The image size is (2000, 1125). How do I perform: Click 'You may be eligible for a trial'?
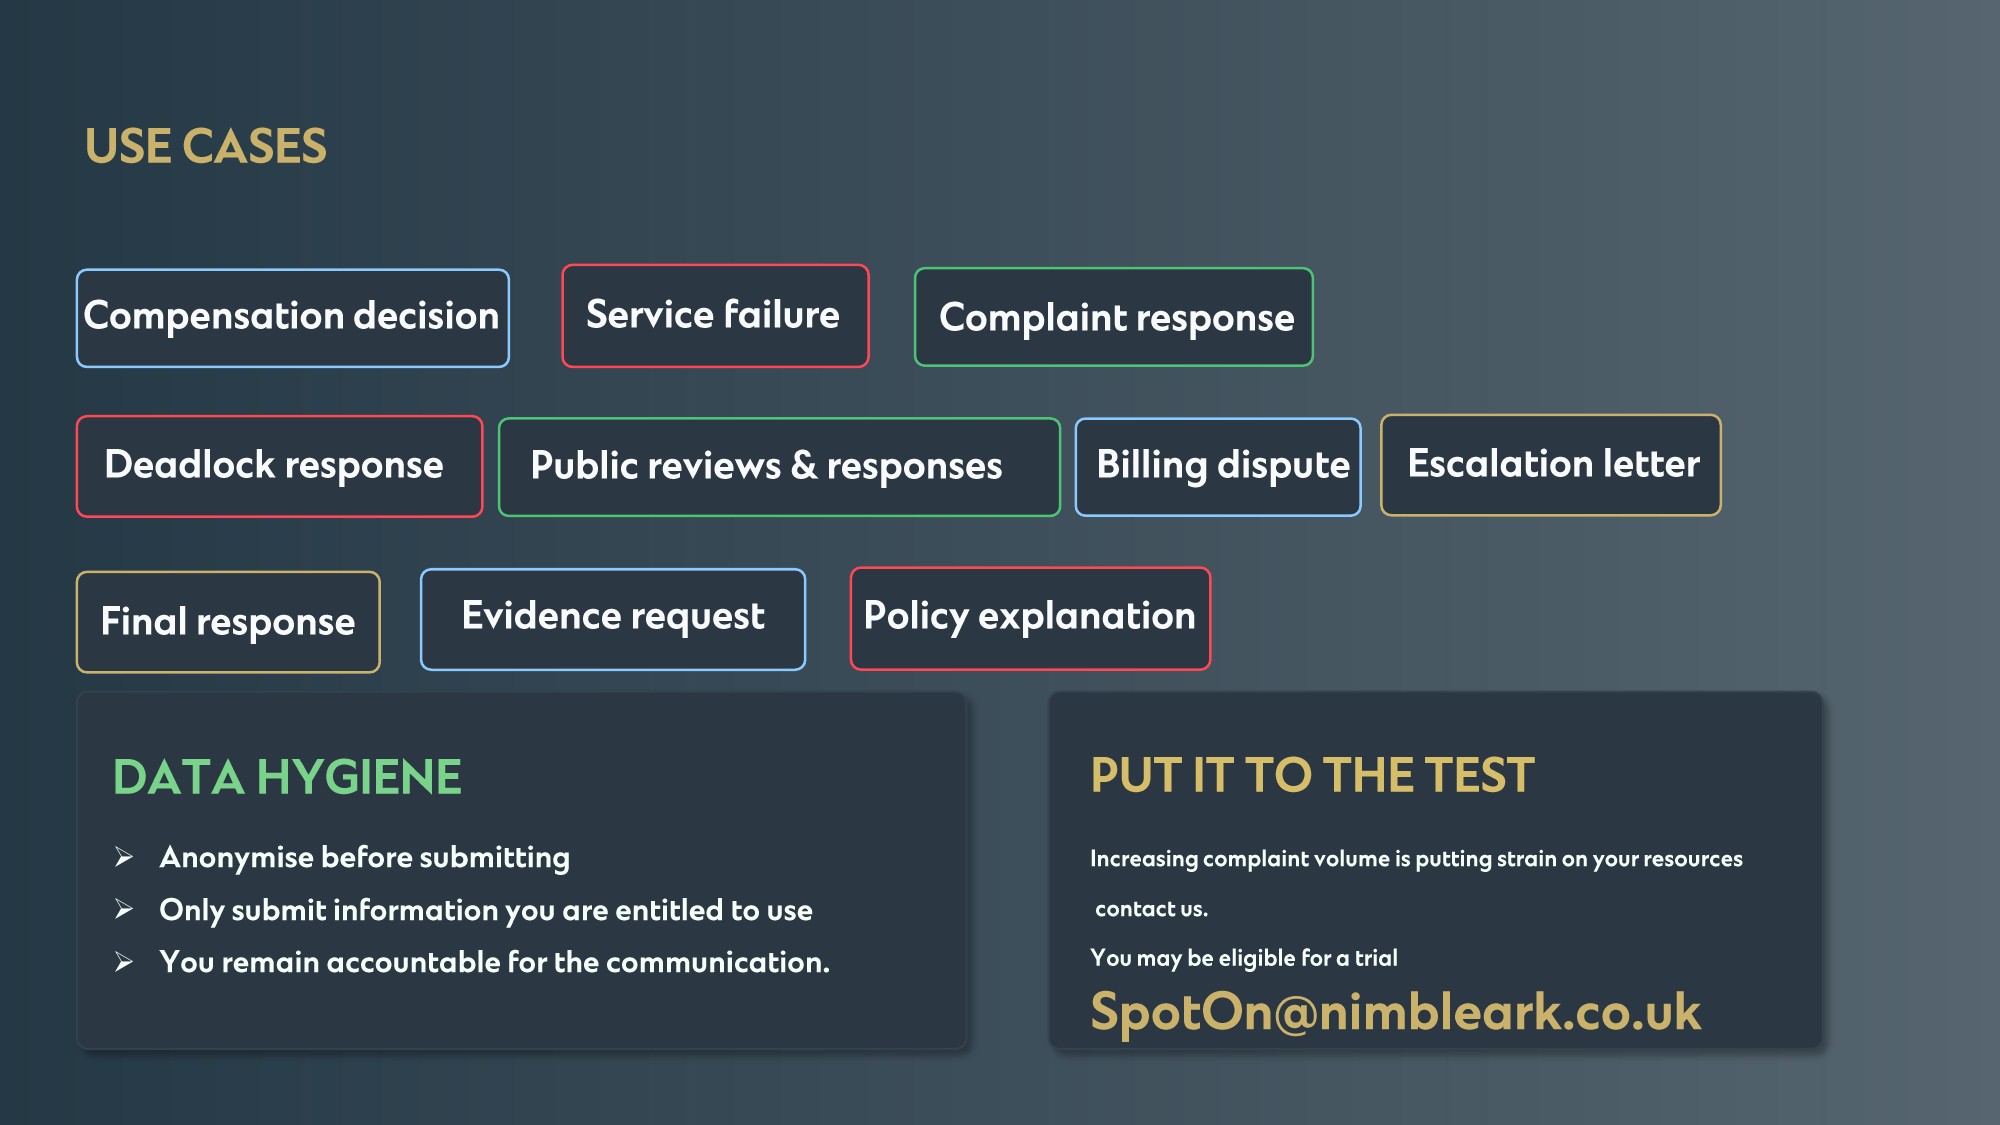click(1244, 958)
